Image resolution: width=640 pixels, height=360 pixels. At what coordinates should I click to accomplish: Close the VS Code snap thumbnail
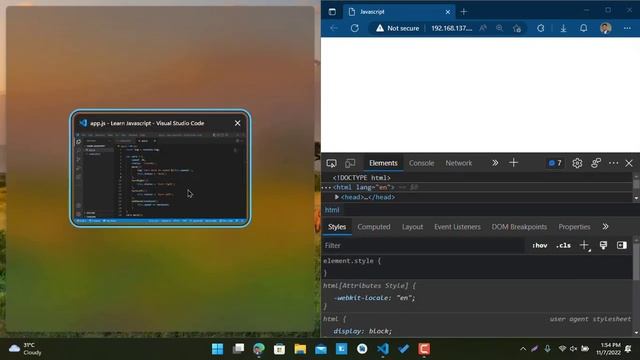click(237, 123)
